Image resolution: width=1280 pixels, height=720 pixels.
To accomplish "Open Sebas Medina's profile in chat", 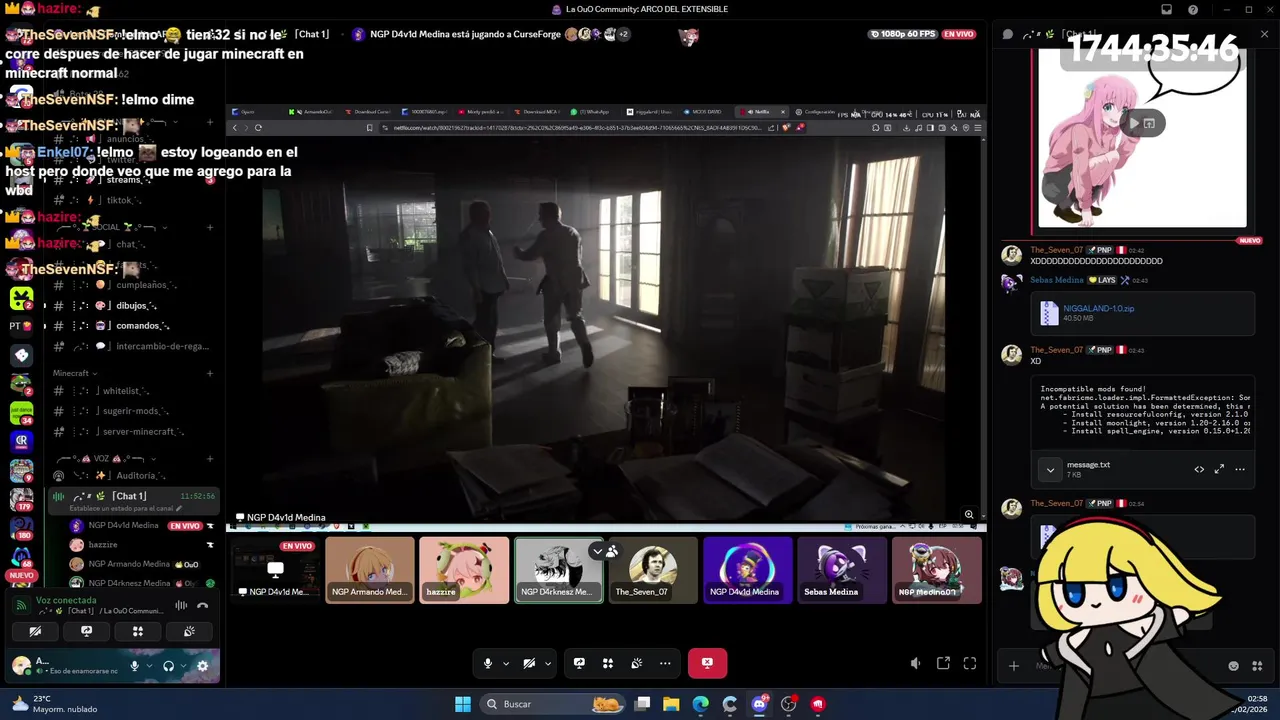I will coord(1056,280).
